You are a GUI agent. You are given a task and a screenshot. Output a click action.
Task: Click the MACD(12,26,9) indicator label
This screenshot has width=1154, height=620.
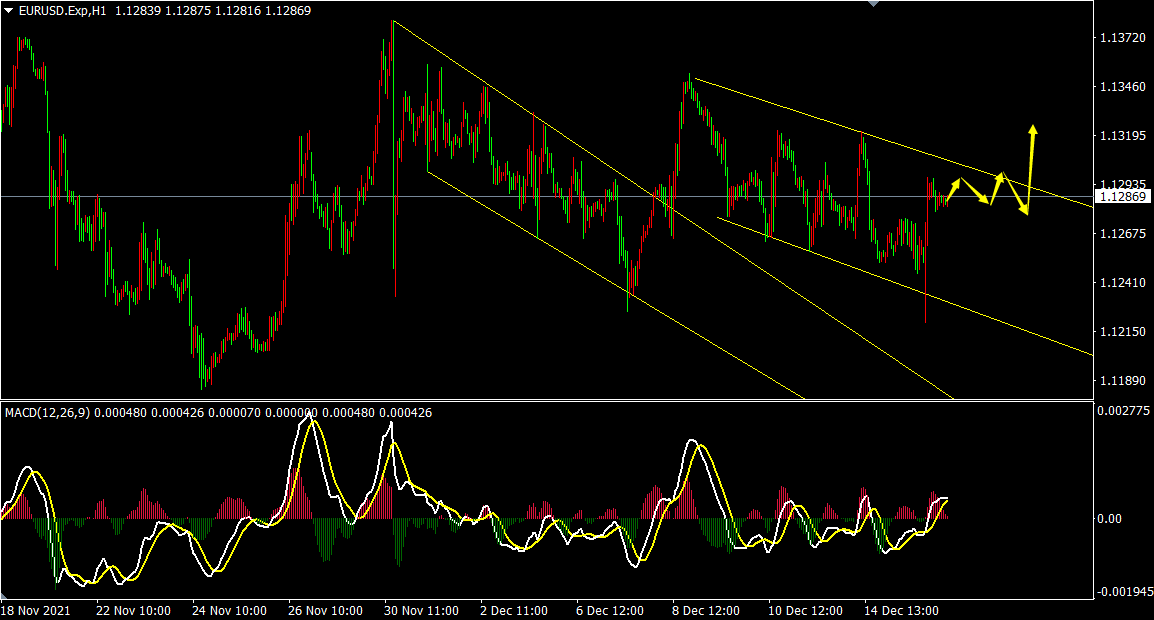pos(47,413)
